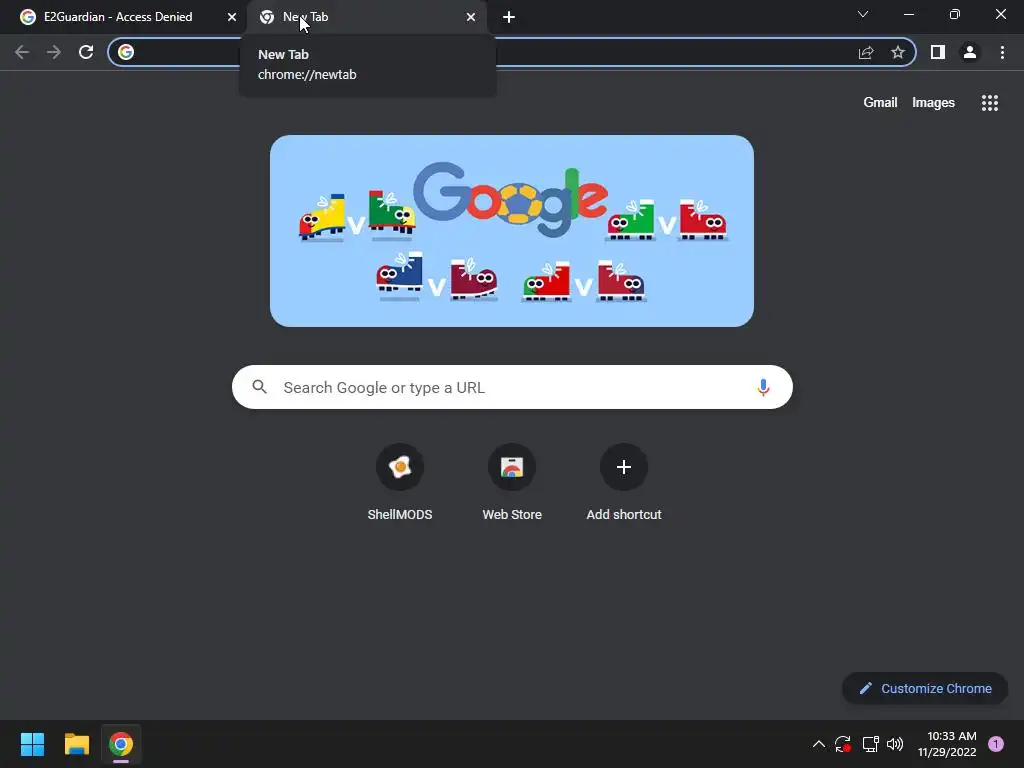This screenshot has height=768, width=1024.
Task: Open Gmail link
Action: pos(880,103)
